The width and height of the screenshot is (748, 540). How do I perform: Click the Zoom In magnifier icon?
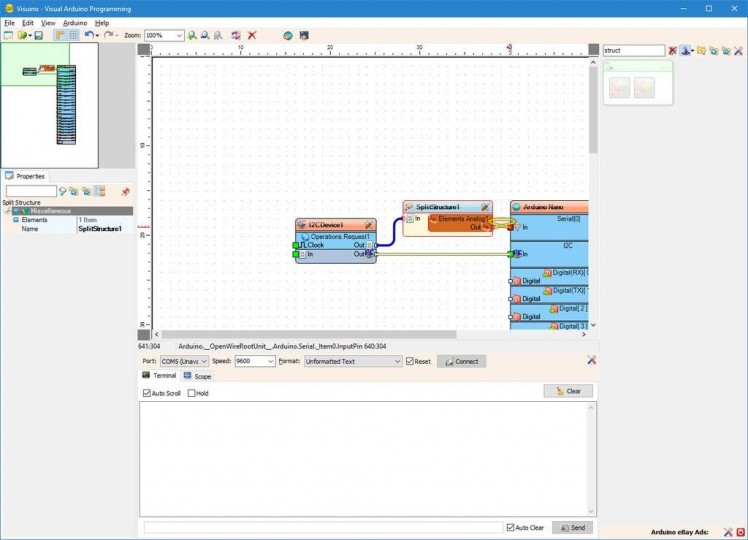(193, 35)
